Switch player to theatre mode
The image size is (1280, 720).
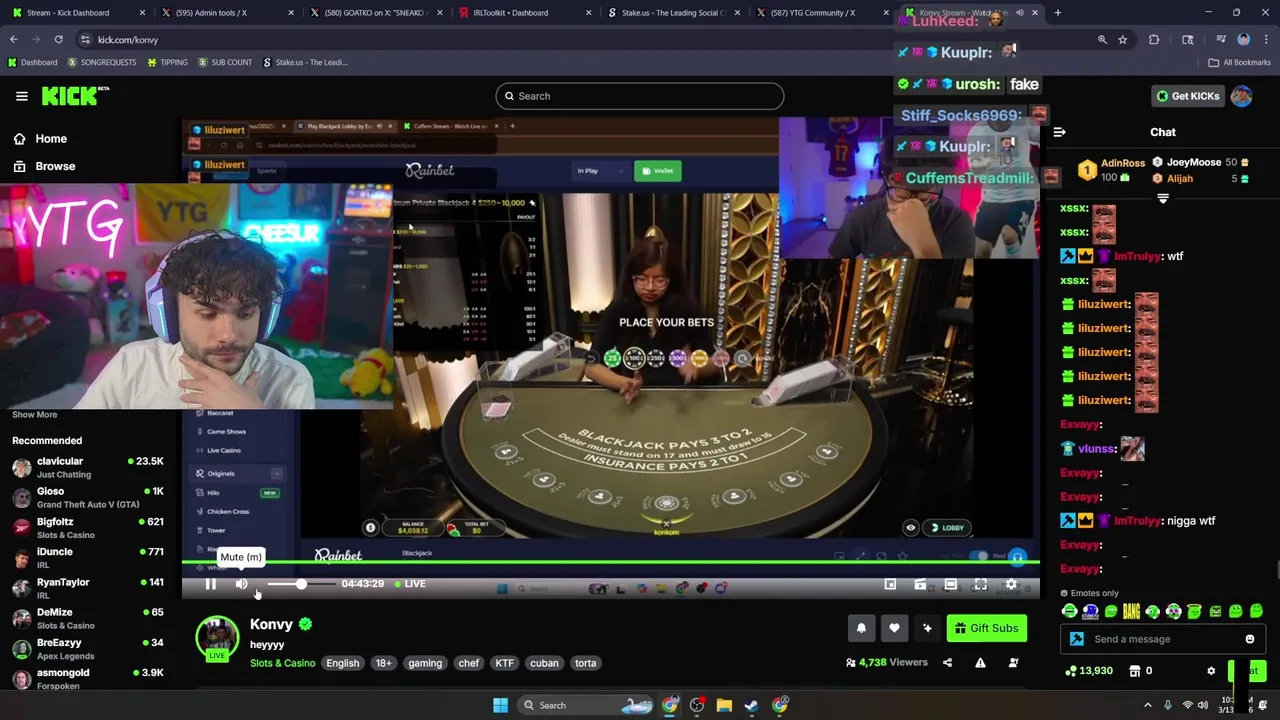(x=951, y=584)
